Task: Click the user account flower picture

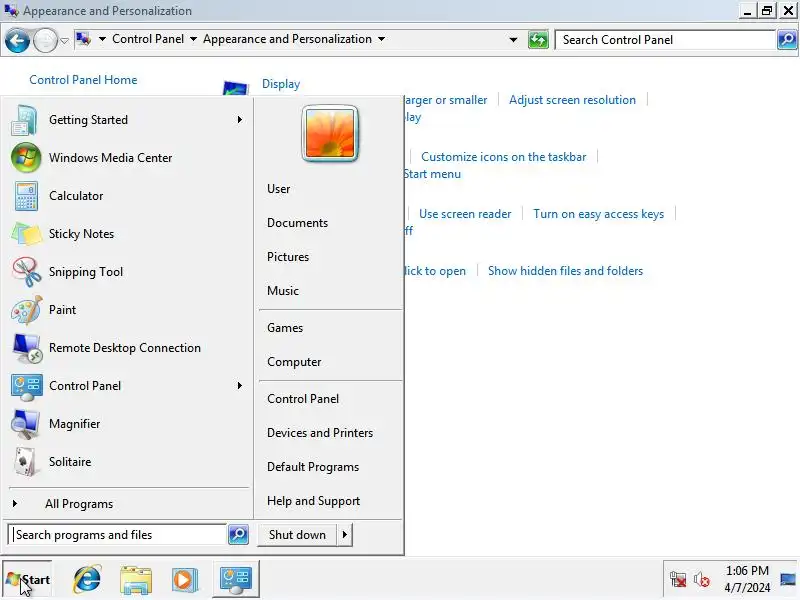Action: pos(330,134)
